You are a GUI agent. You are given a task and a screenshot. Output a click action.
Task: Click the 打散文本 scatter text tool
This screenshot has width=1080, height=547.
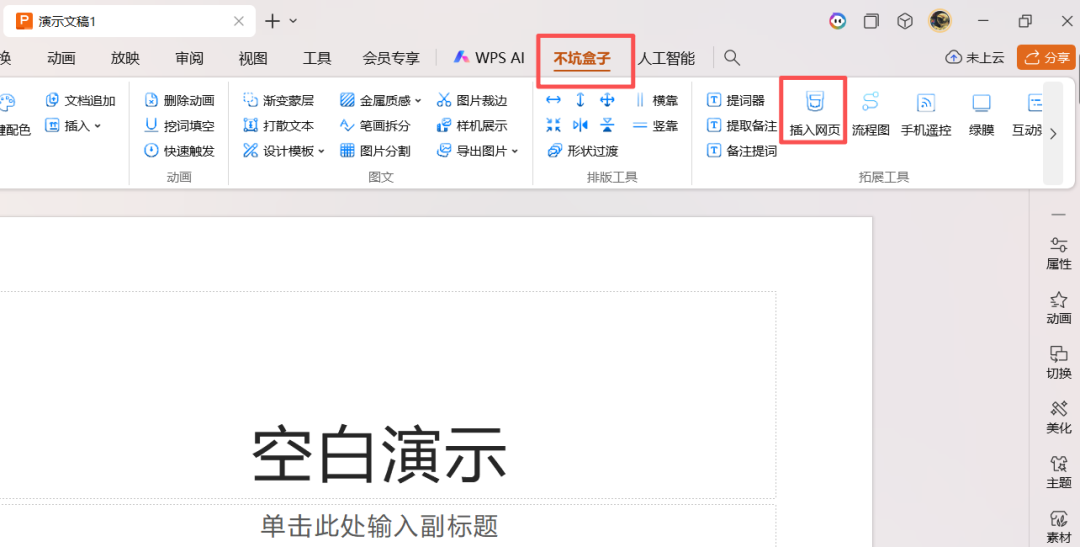click(278, 126)
